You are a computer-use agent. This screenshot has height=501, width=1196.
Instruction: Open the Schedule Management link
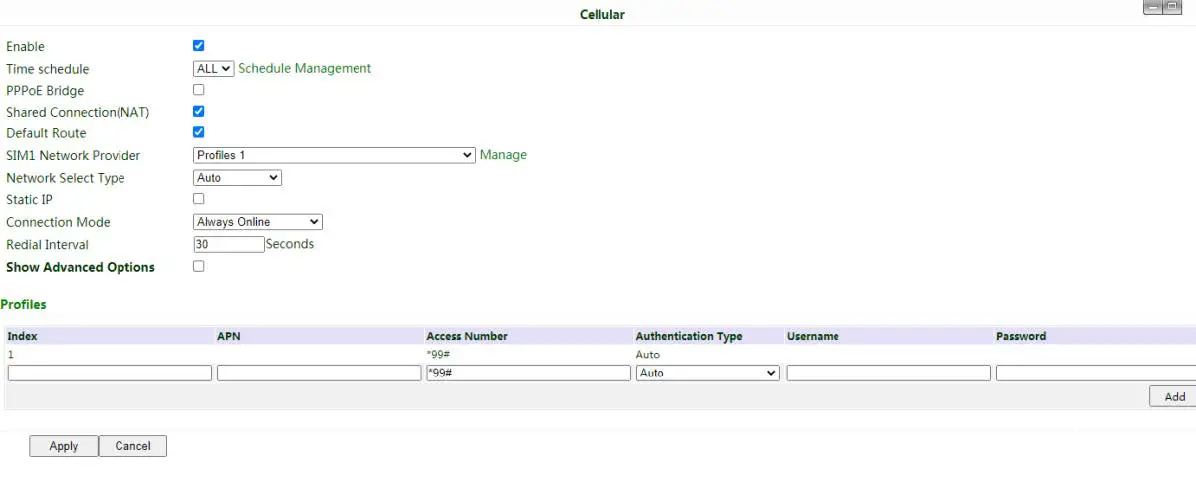pyautogui.click(x=304, y=69)
